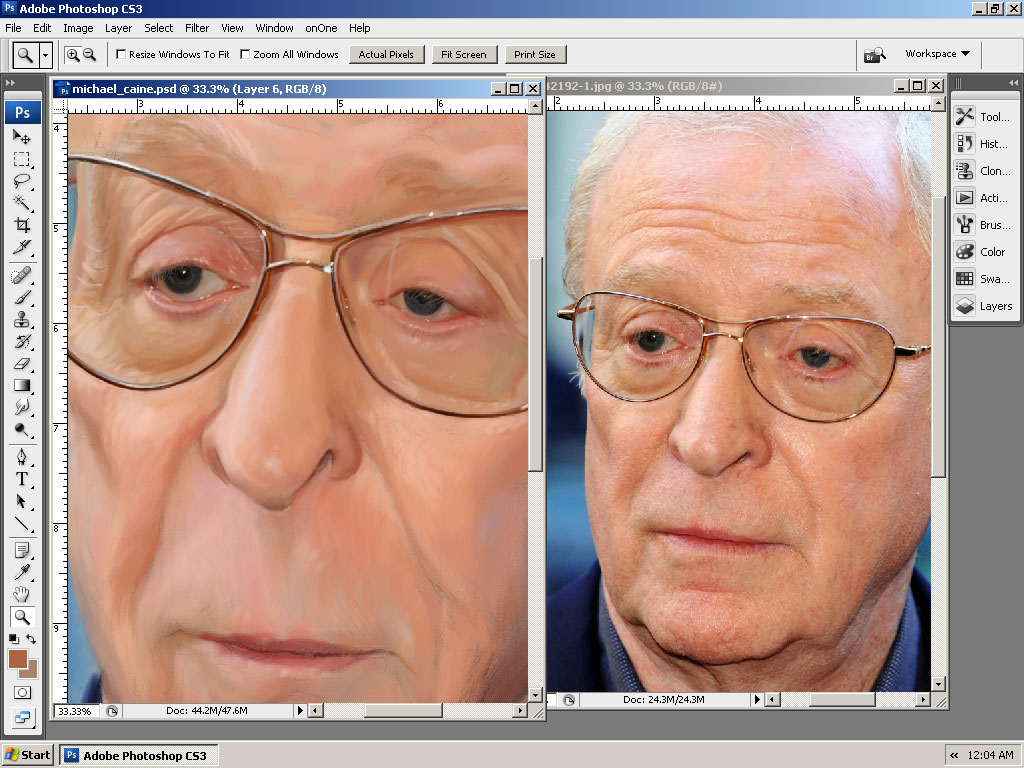
Task: Click Zoom Out icon in options bar
Action: (x=89, y=55)
